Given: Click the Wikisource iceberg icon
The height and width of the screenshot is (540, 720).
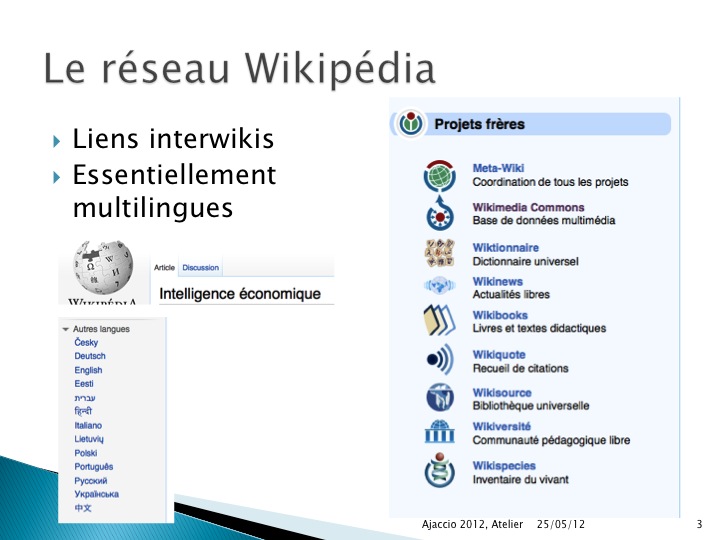Looking at the screenshot, I should pyautogui.click(x=439, y=398).
